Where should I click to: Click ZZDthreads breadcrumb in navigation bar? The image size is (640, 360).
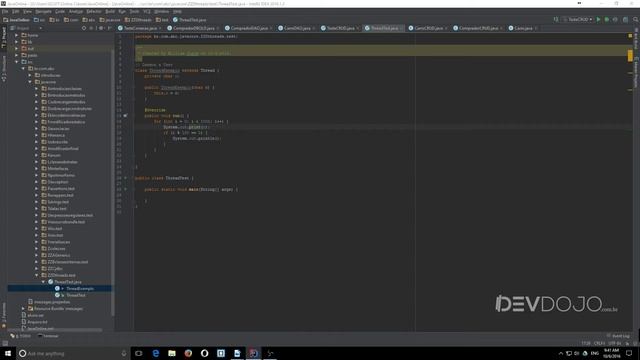pyautogui.click(x=138, y=20)
